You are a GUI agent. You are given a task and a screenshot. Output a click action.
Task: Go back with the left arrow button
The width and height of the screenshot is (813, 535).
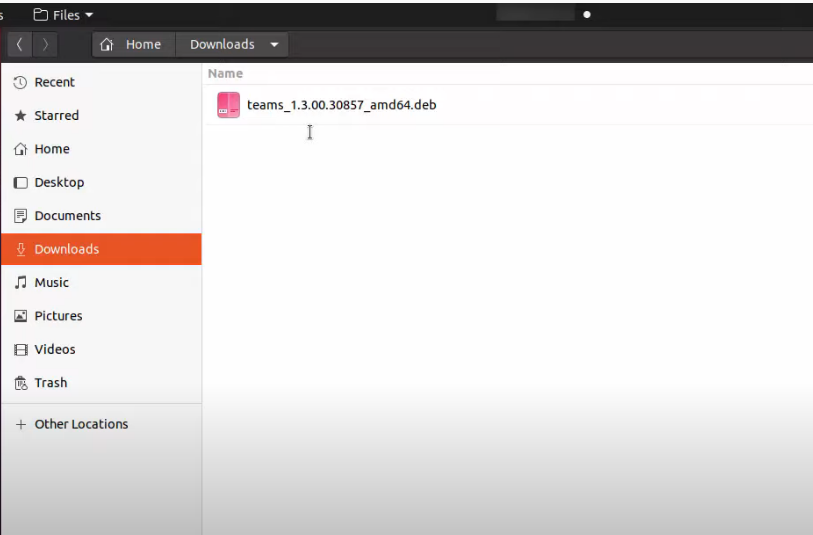coord(20,45)
